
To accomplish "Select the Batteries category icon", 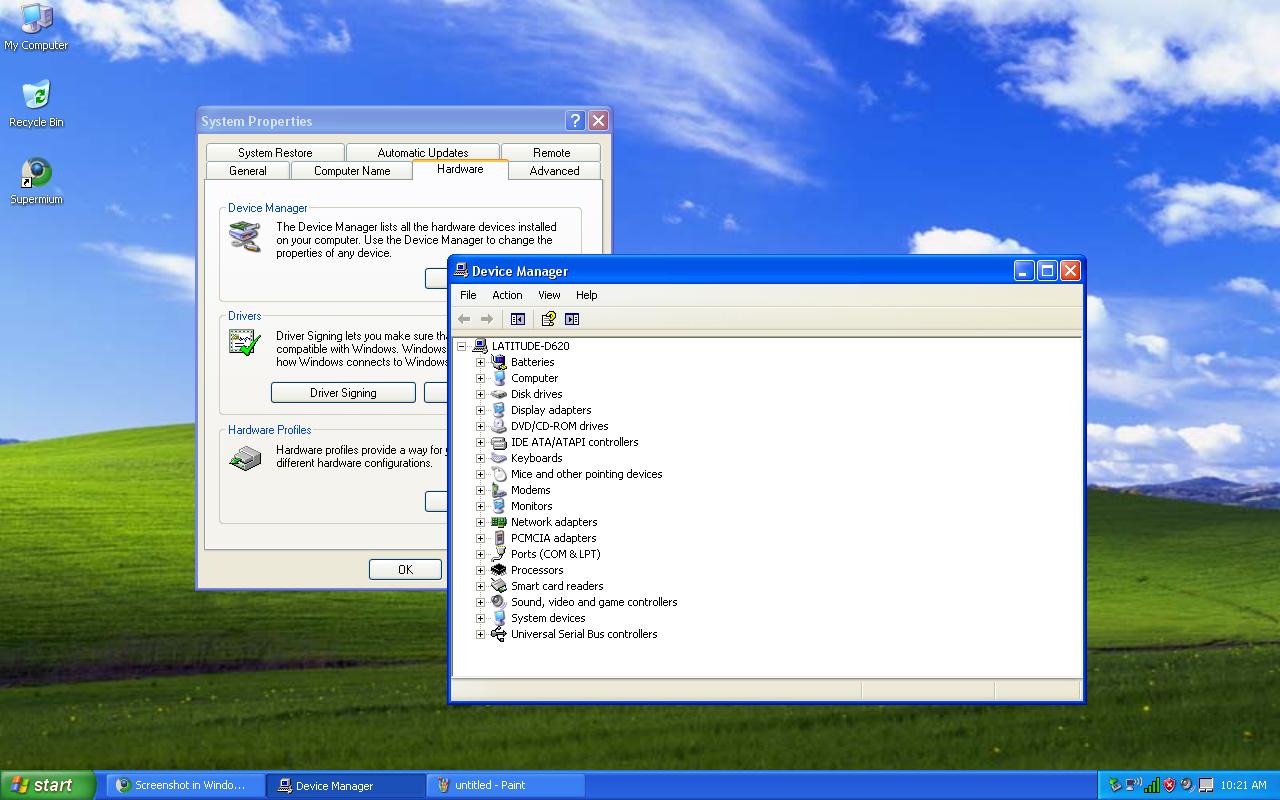I will [x=499, y=362].
